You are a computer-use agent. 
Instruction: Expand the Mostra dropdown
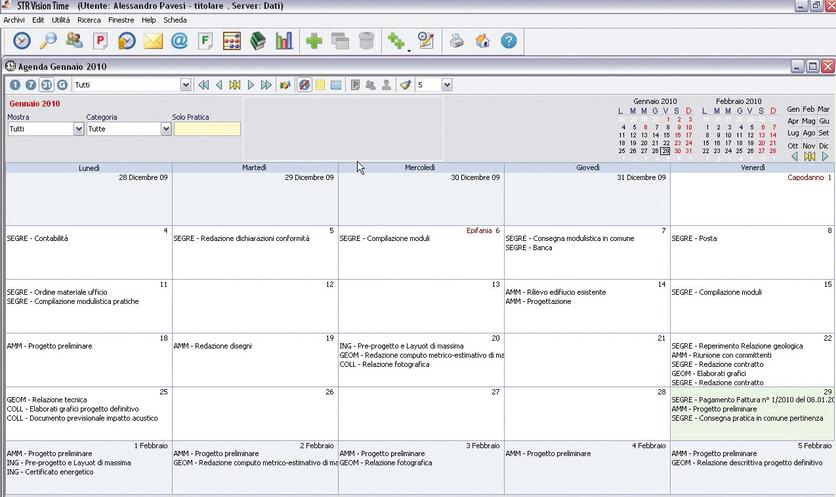pos(79,129)
